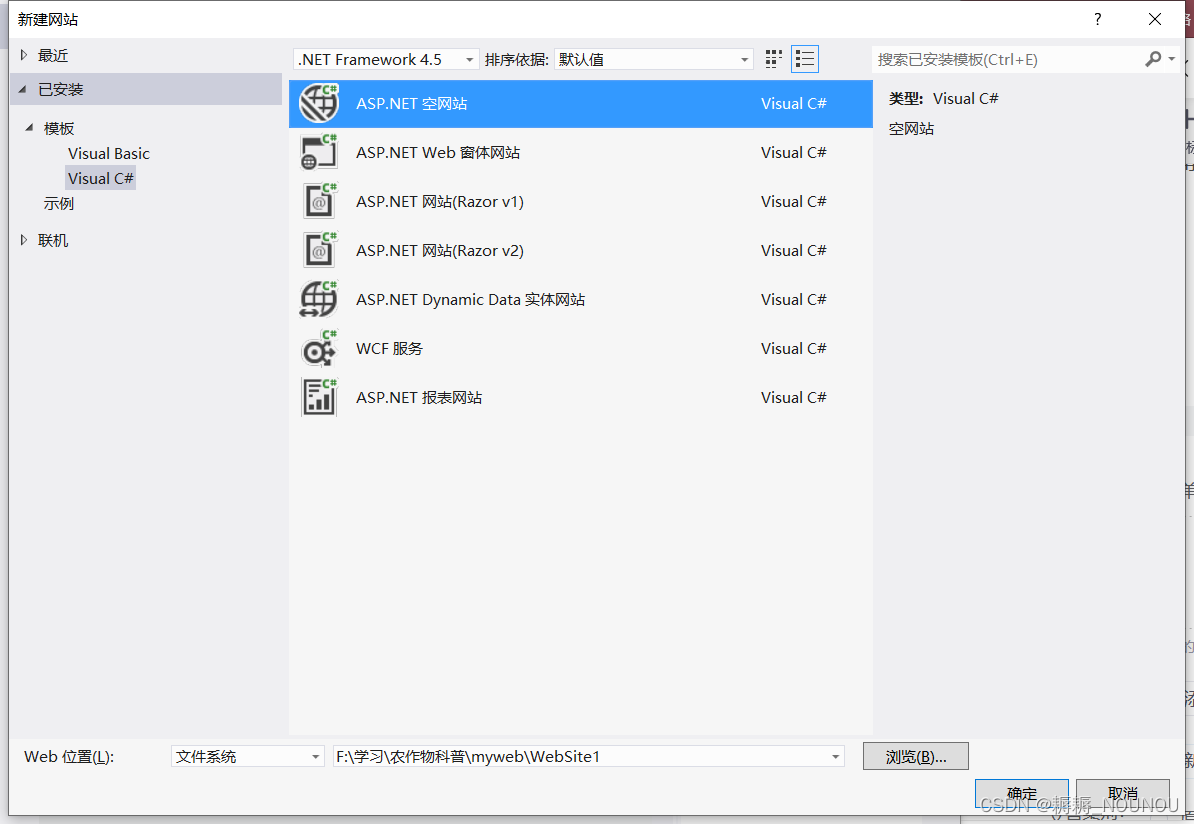Screen dimensions: 1194x824
Task: Close the 新建网站 dialog
Action: coord(1154,19)
